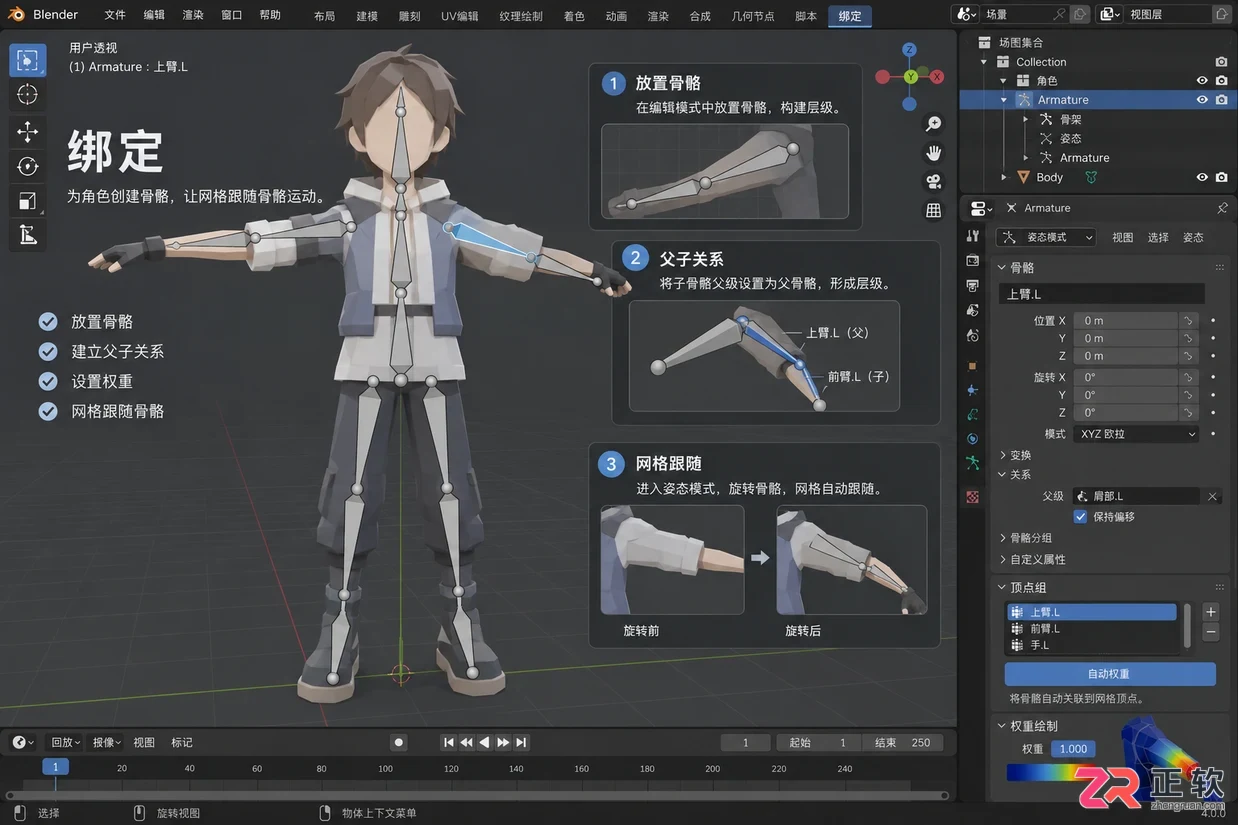Open the 文件 menu
Image resolution: width=1238 pixels, height=825 pixels.
click(x=115, y=15)
